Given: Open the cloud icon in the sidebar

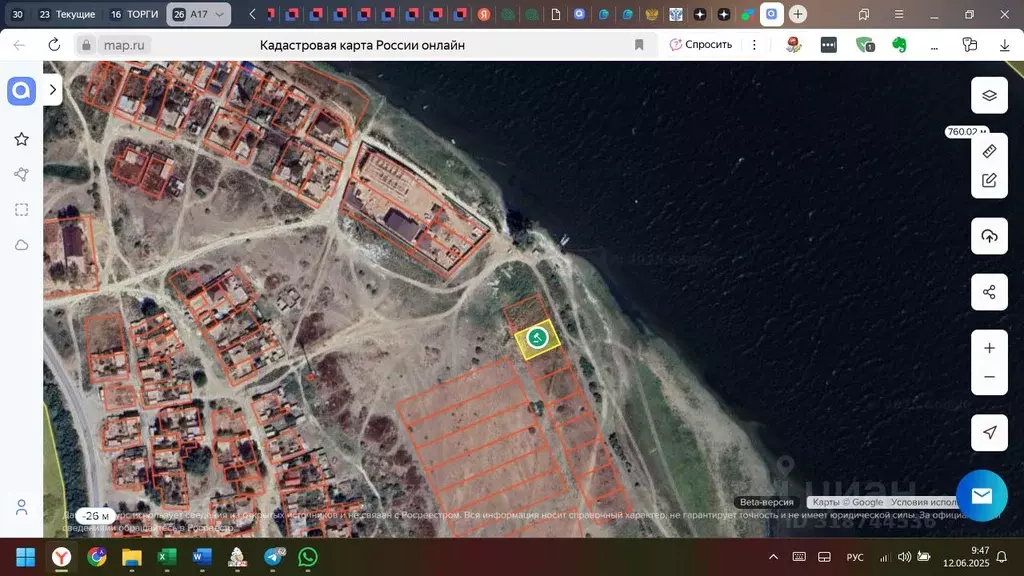Looking at the screenshot, I should 22,245.
